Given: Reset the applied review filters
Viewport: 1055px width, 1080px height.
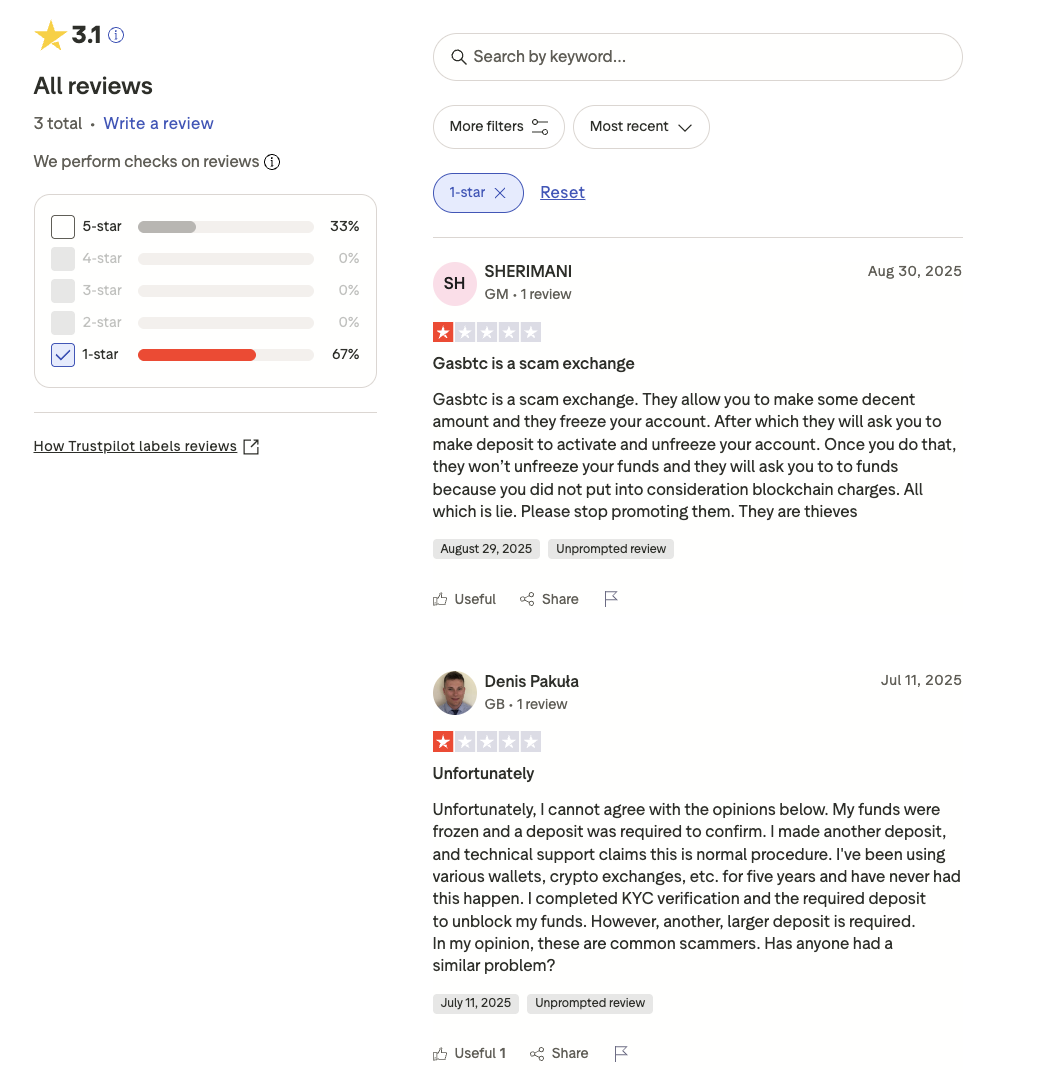Looking at the screenshot, I should (x=562, y=193).
